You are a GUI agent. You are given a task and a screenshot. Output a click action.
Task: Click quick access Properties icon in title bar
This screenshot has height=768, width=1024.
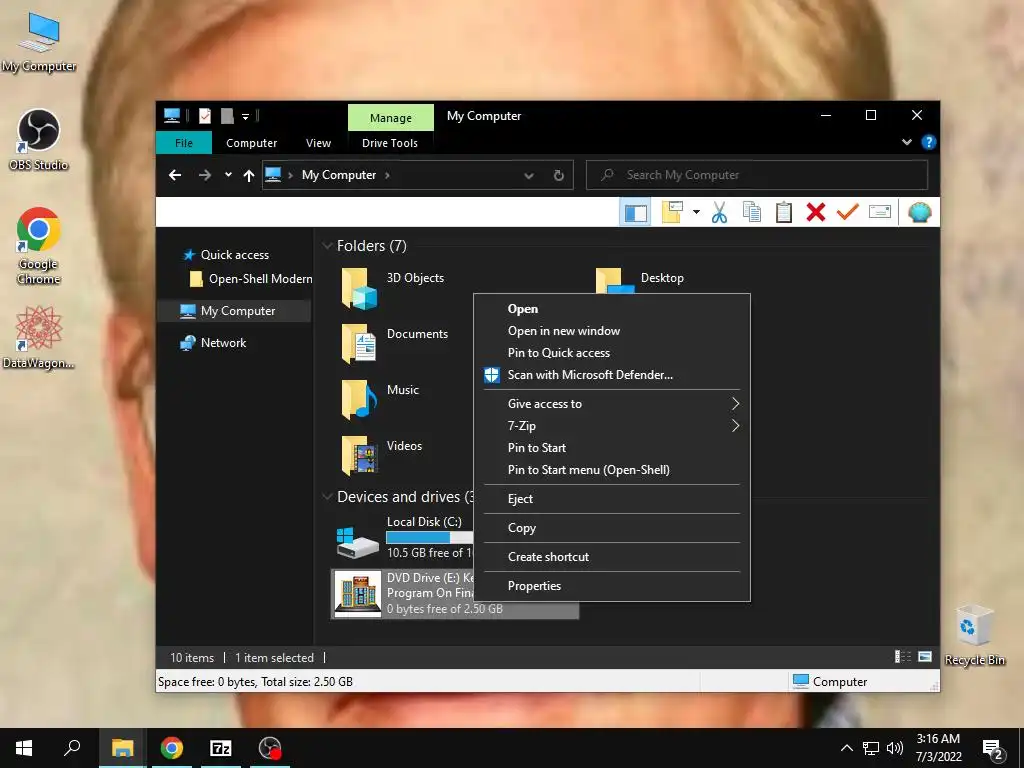(x=205, y=116)
